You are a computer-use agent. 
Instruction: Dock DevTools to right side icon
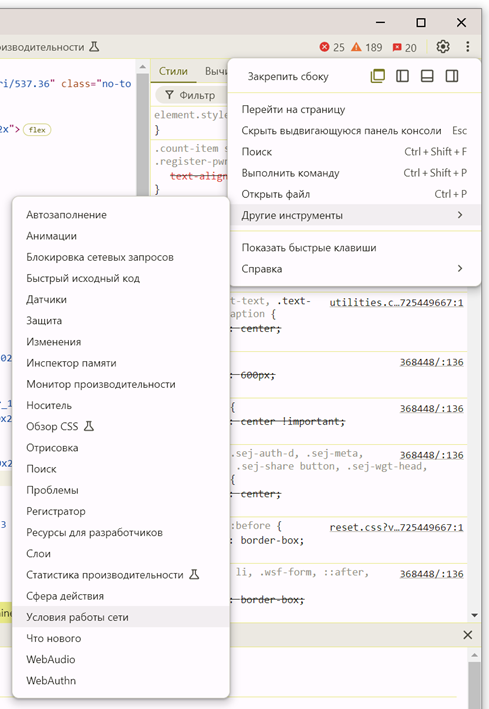click(x=452, y=76)
